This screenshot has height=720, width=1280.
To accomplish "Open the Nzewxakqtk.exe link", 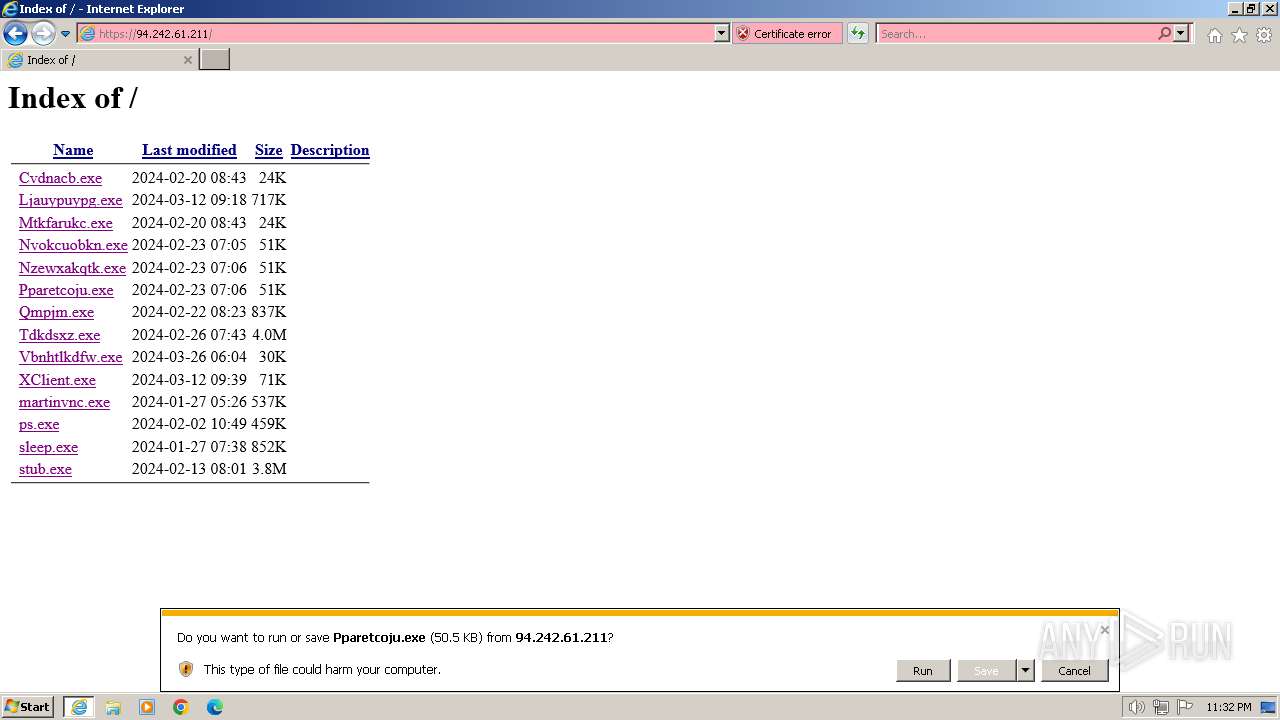I will coord(72,268).
